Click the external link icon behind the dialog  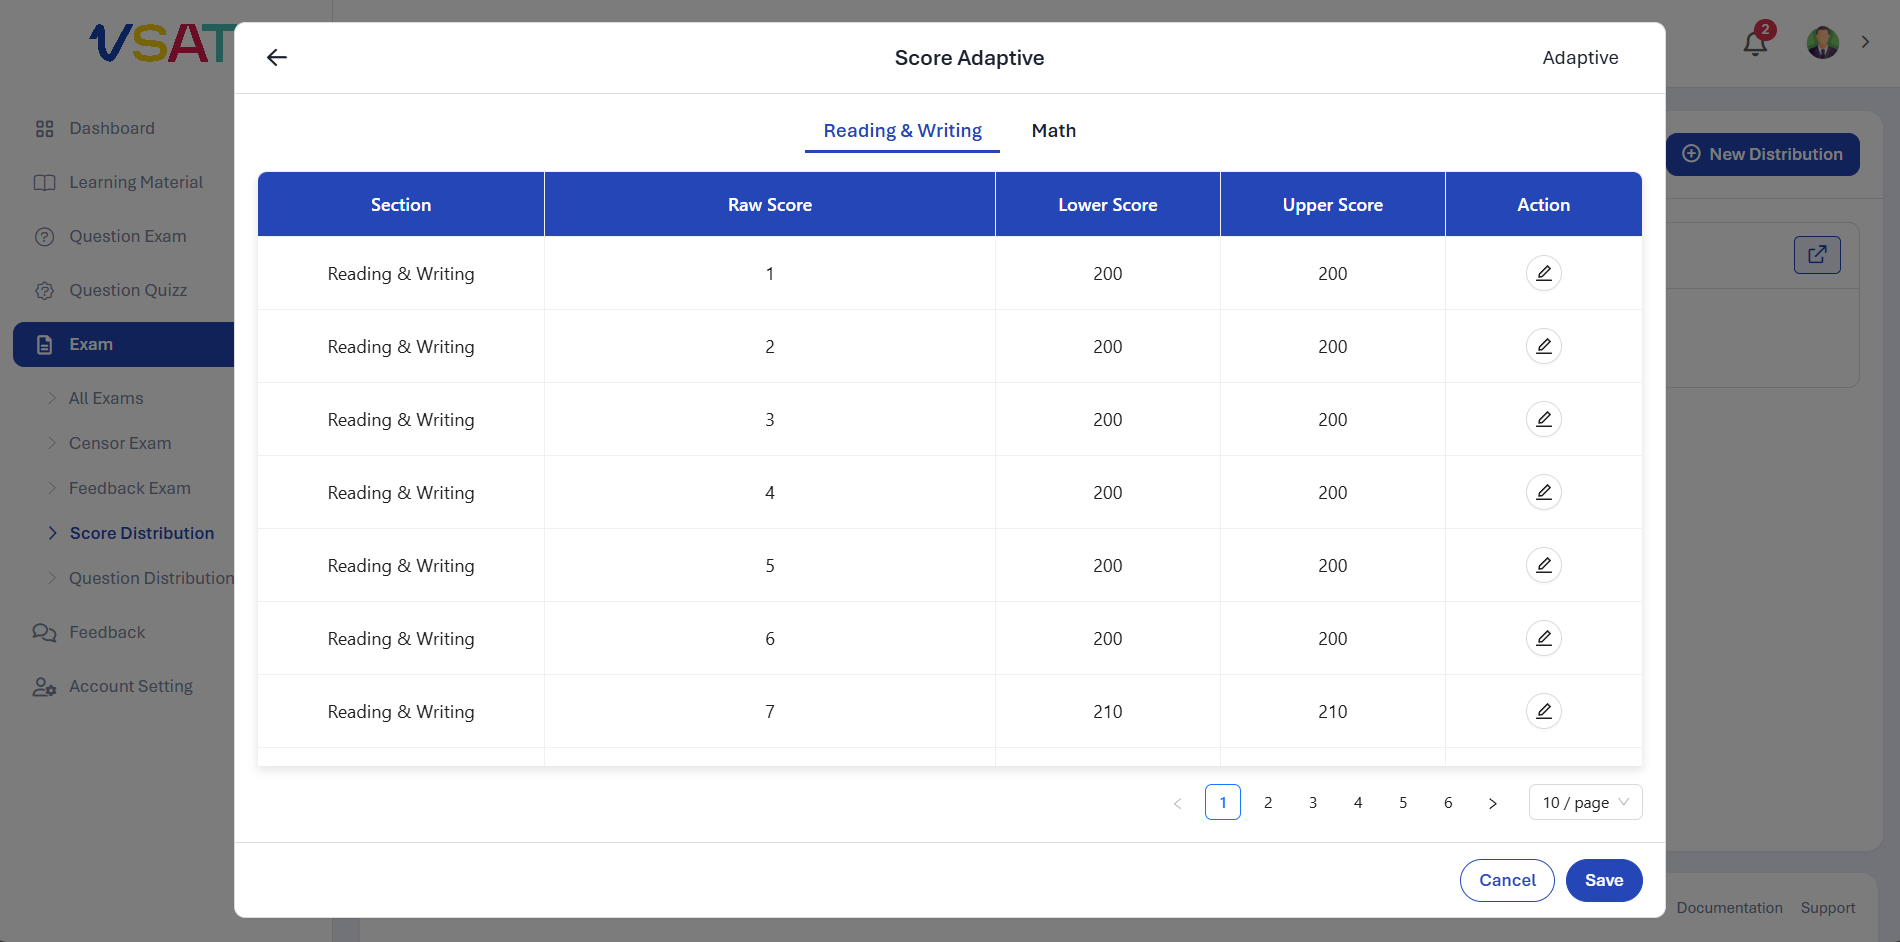1817,255
